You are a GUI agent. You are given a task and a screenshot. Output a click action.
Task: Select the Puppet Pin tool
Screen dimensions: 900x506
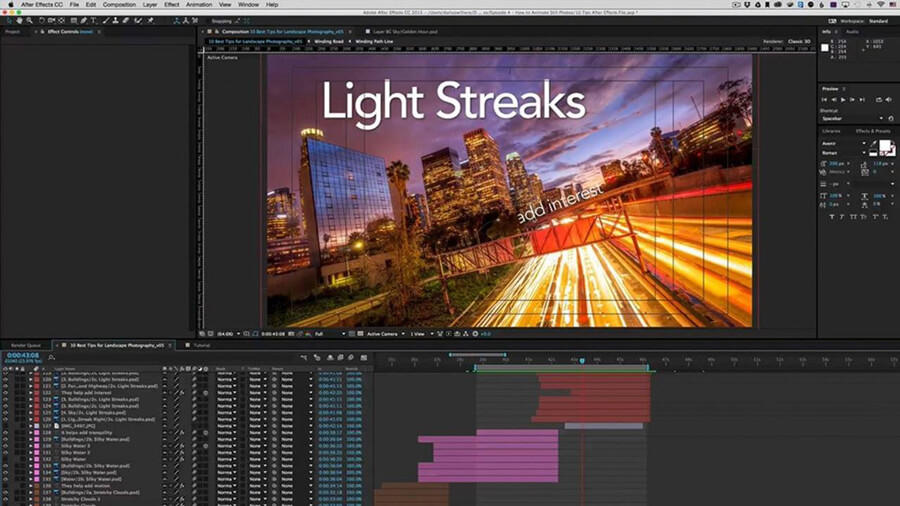point(150,21)
